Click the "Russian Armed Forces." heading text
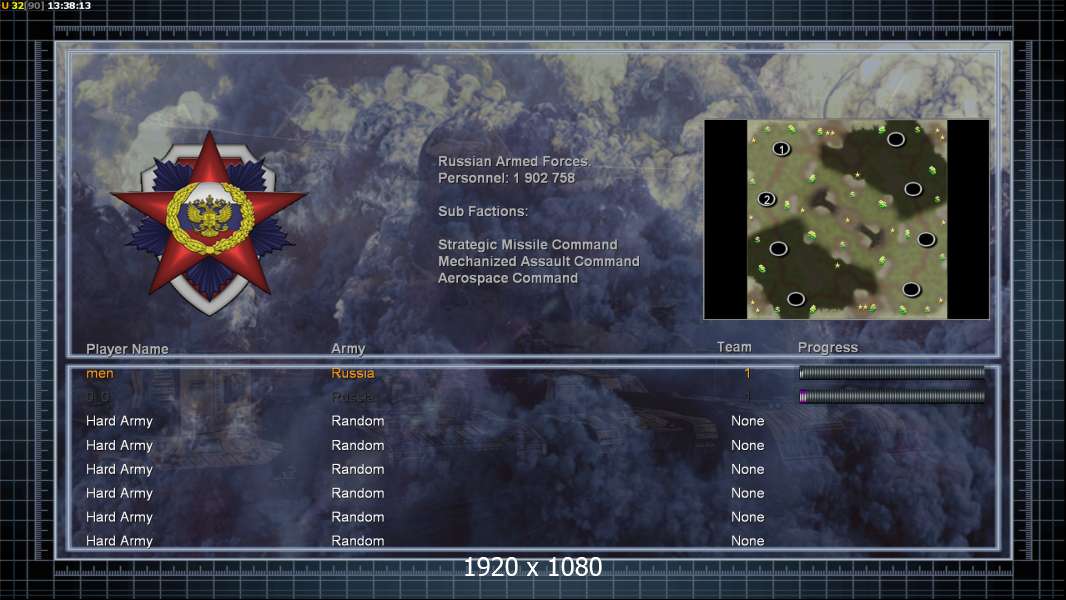Image resolution: width=1066 pixels, height=600 pixels. [514, 161]
